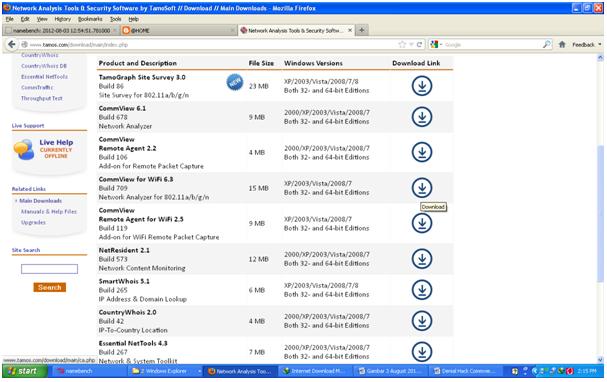Open the Main Downloads link
Image resolution: width=607 pixels, height=382 pixels.
[40, 201]
